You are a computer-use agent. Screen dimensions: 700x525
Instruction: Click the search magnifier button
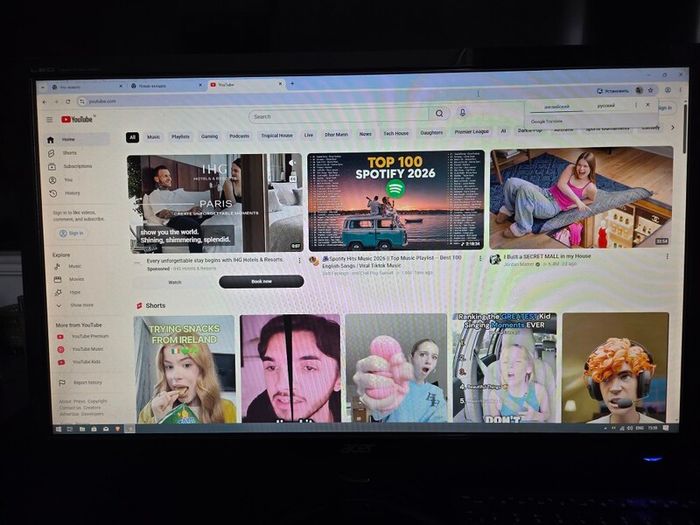click(x=439, y=114)
